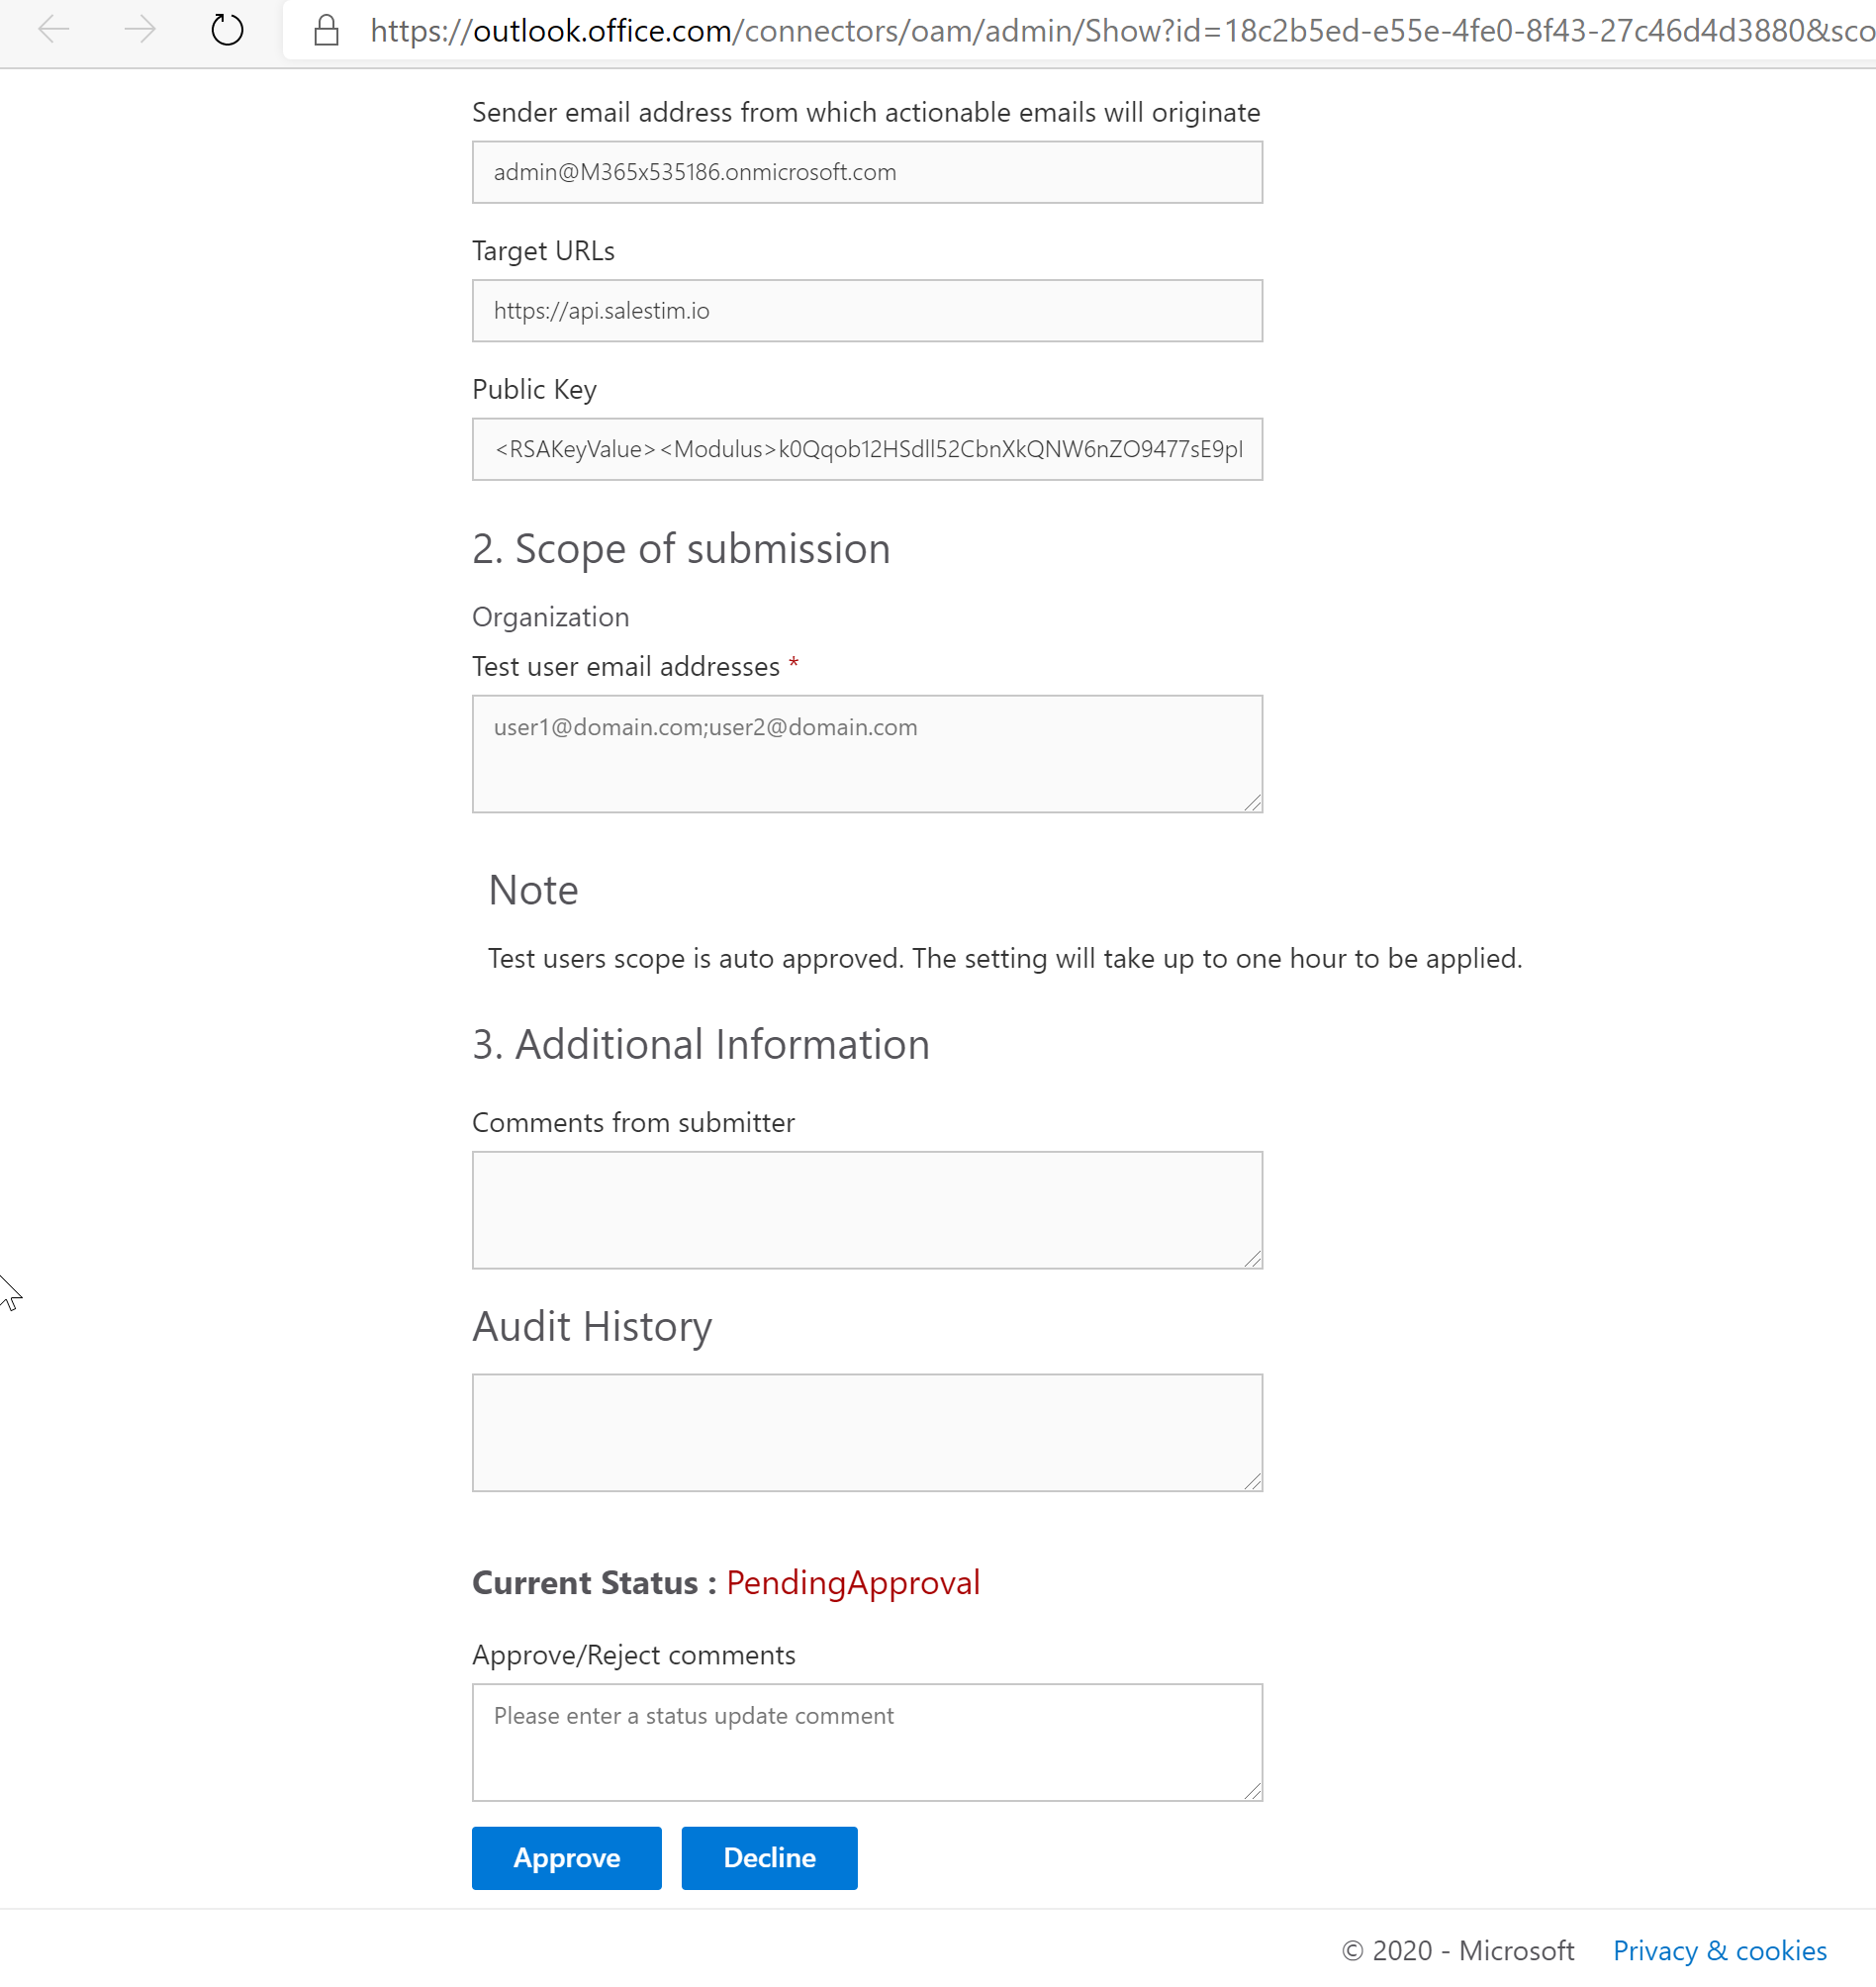Click the back navigation arrow
The width and height of the screenshot is (1876, 1987).
(54, 30)
